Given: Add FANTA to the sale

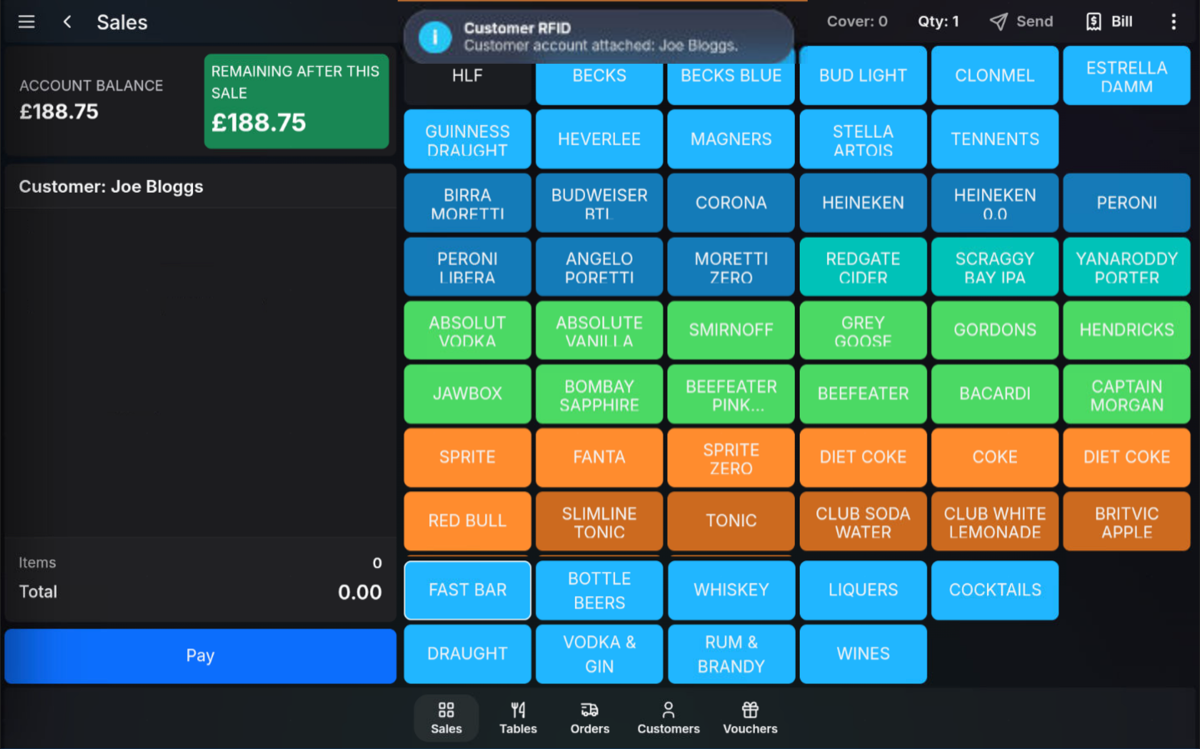Looking at the screenshot, I should pyautogui.click(x=599, y=458).
